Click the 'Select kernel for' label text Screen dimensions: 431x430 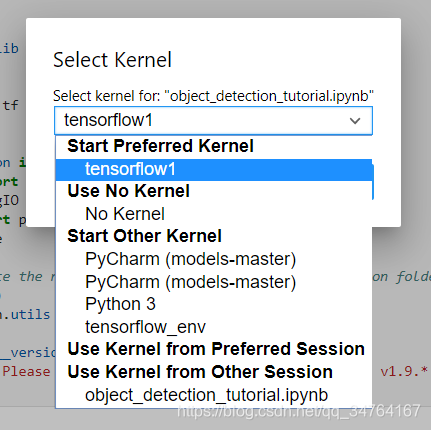point(213,96)
